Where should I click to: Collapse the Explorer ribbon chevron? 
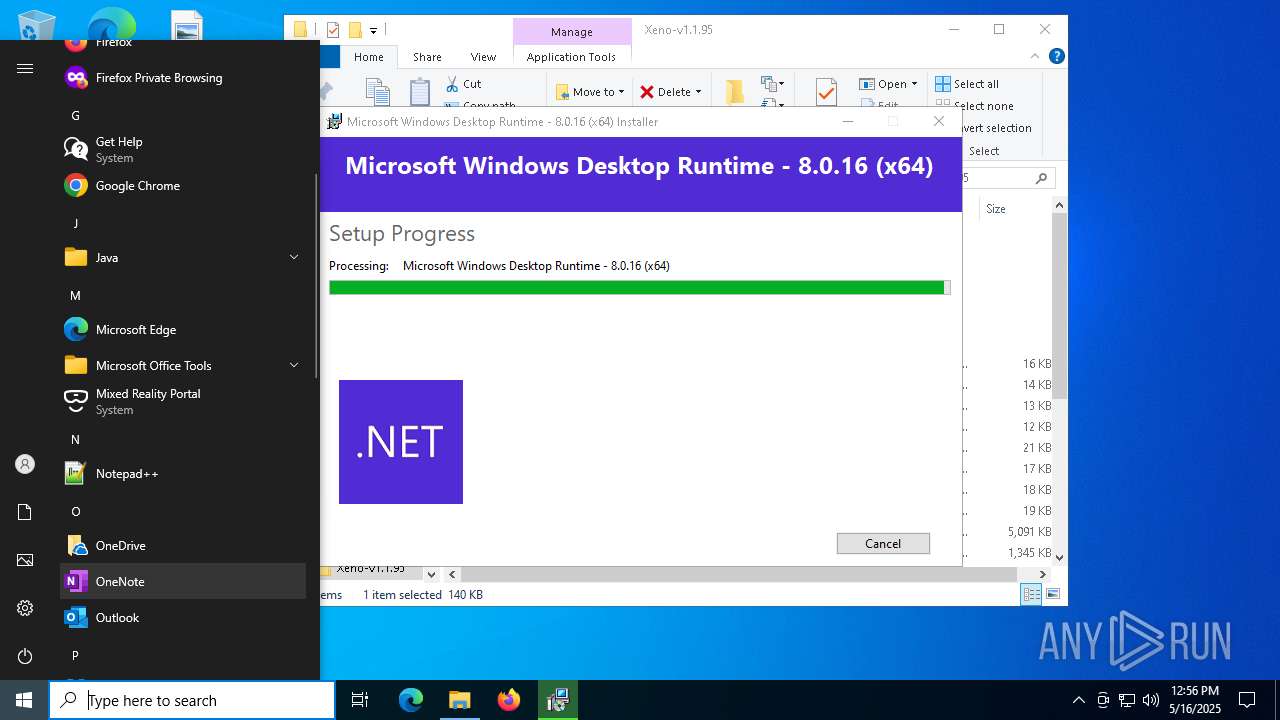coord(1036,57)
